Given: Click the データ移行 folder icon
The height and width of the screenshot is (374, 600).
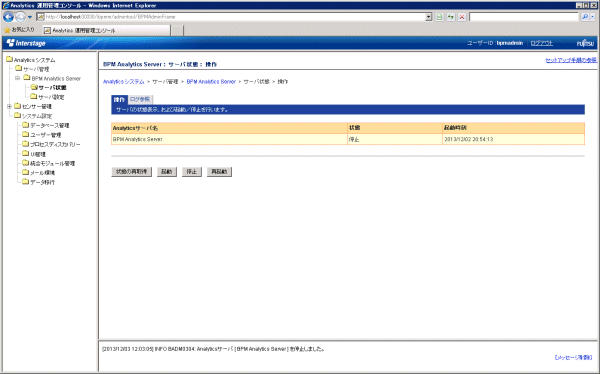Looking at the screenshot, I should pyautogui.click(x=26, y=182).
